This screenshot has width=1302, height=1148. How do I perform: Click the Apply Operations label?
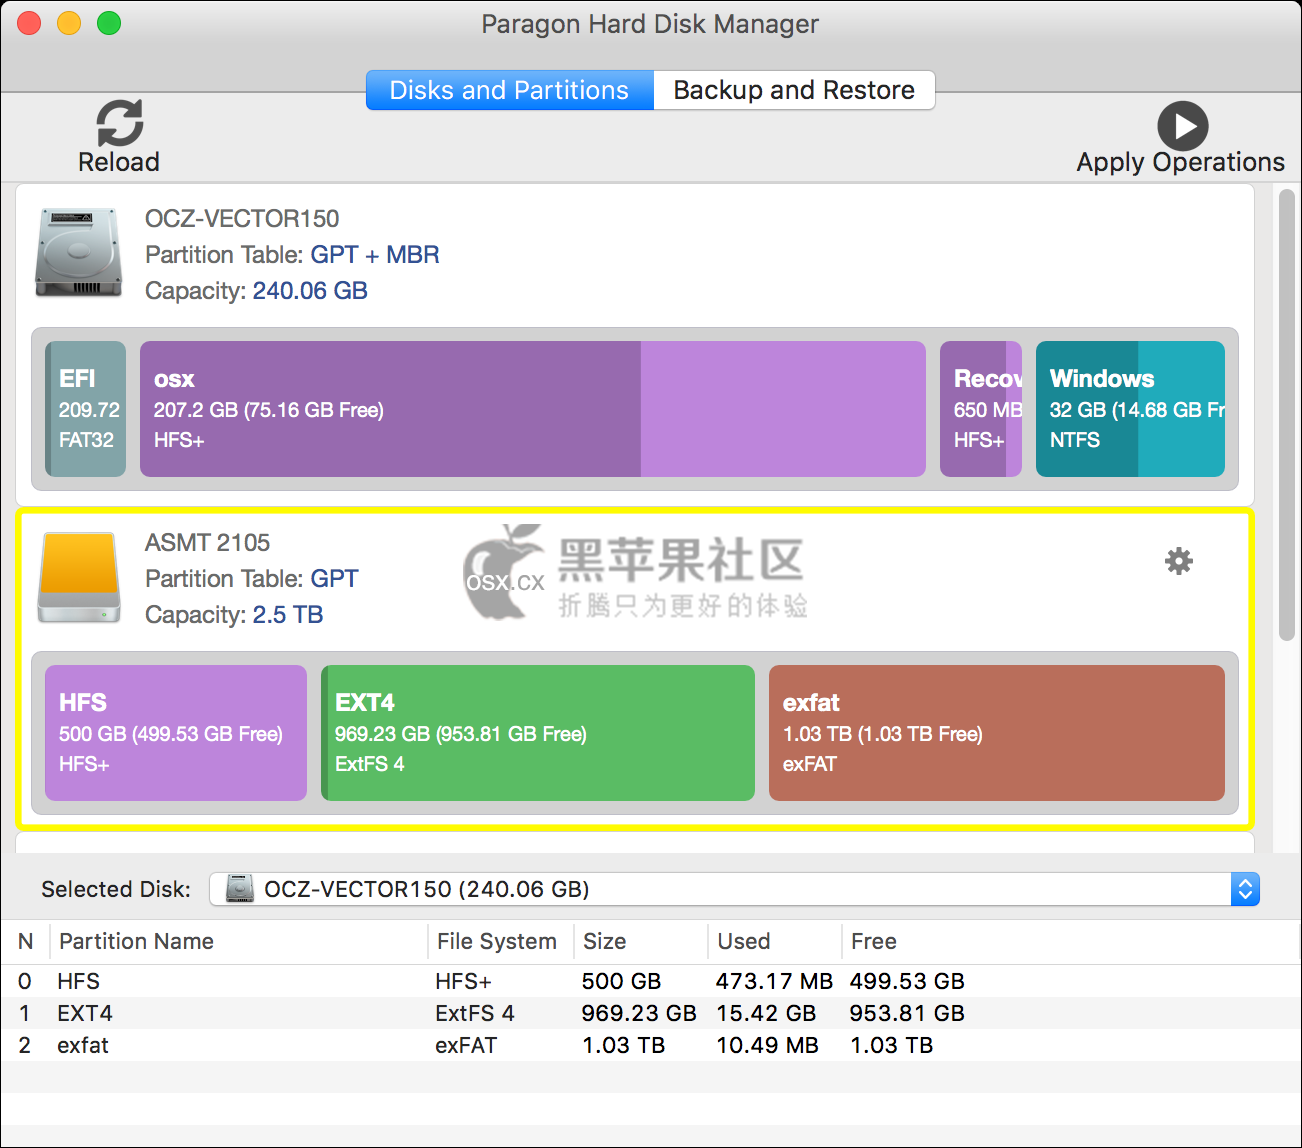[1181, 162]
